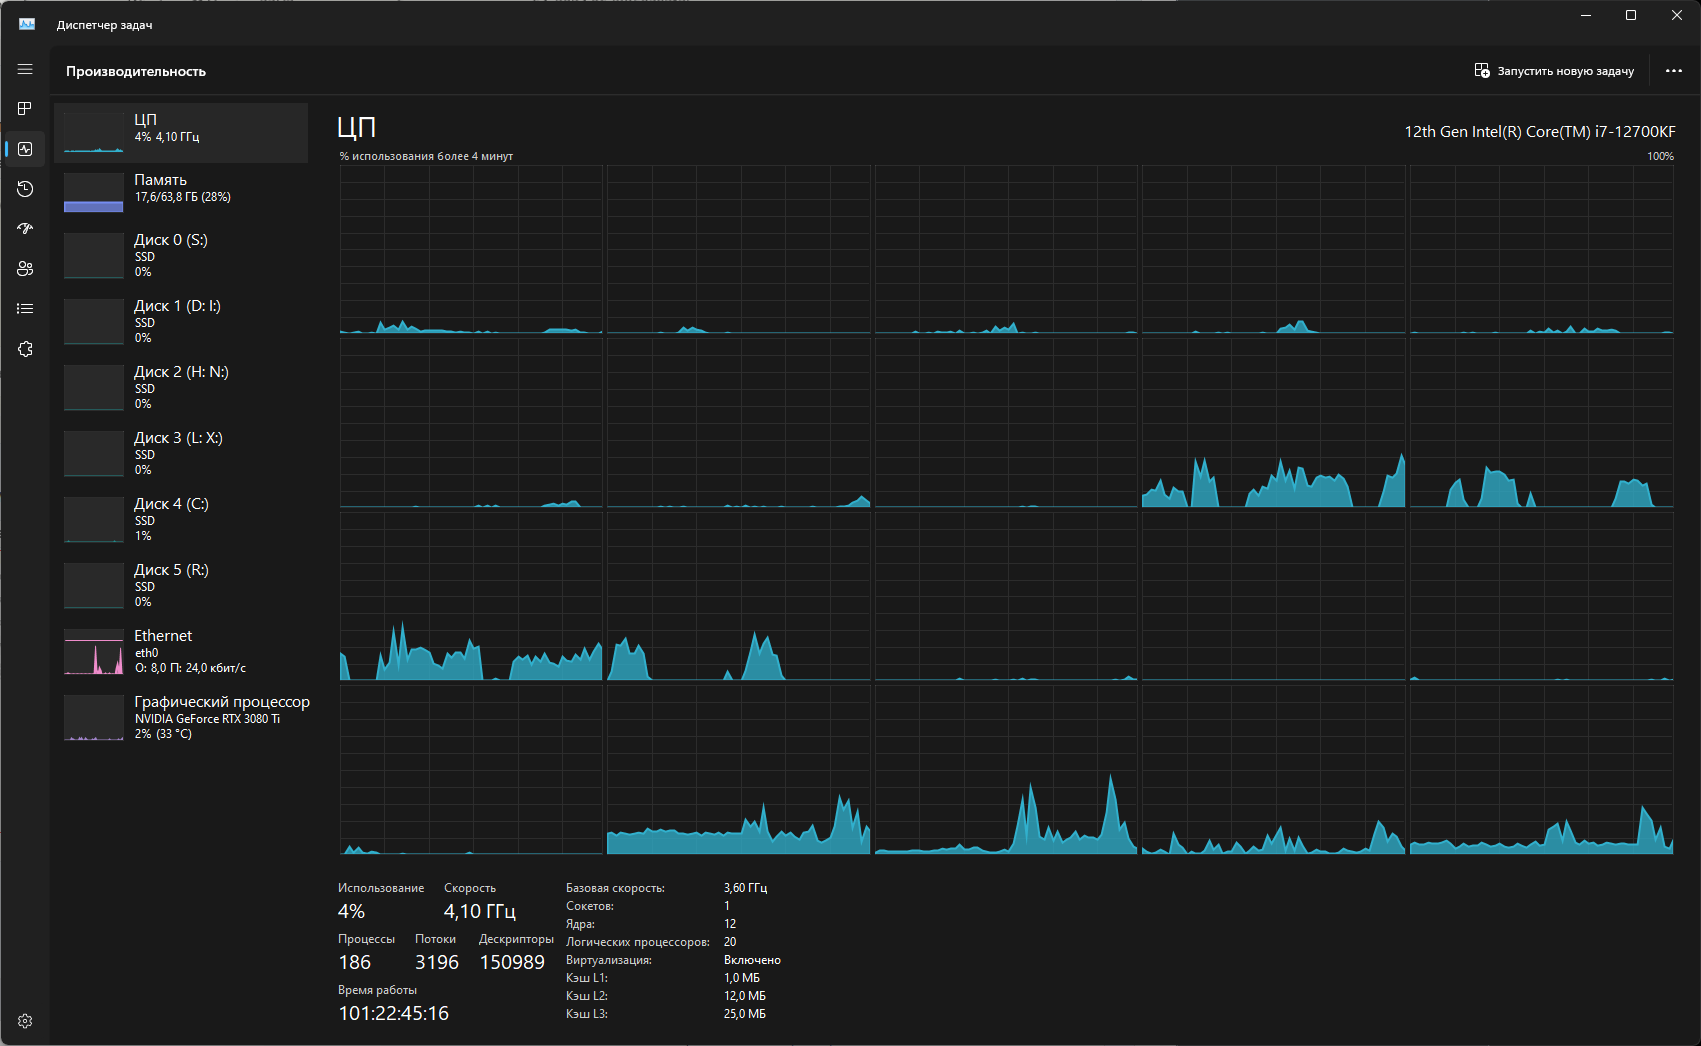Select Диск 2 (H: N:) item
Image resolution: width=1701 pixels, height=1046 pixels.
click(x=181, y=387)
